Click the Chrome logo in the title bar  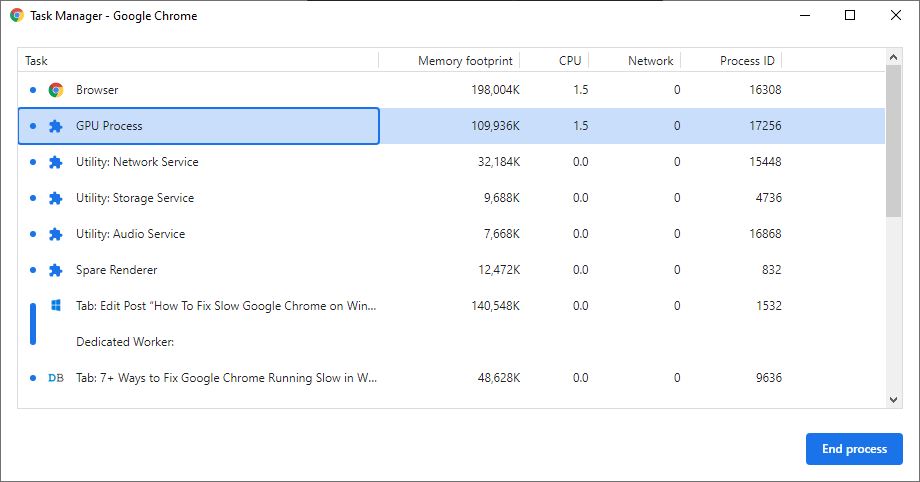pyautogui.click(x=16, y=16)
